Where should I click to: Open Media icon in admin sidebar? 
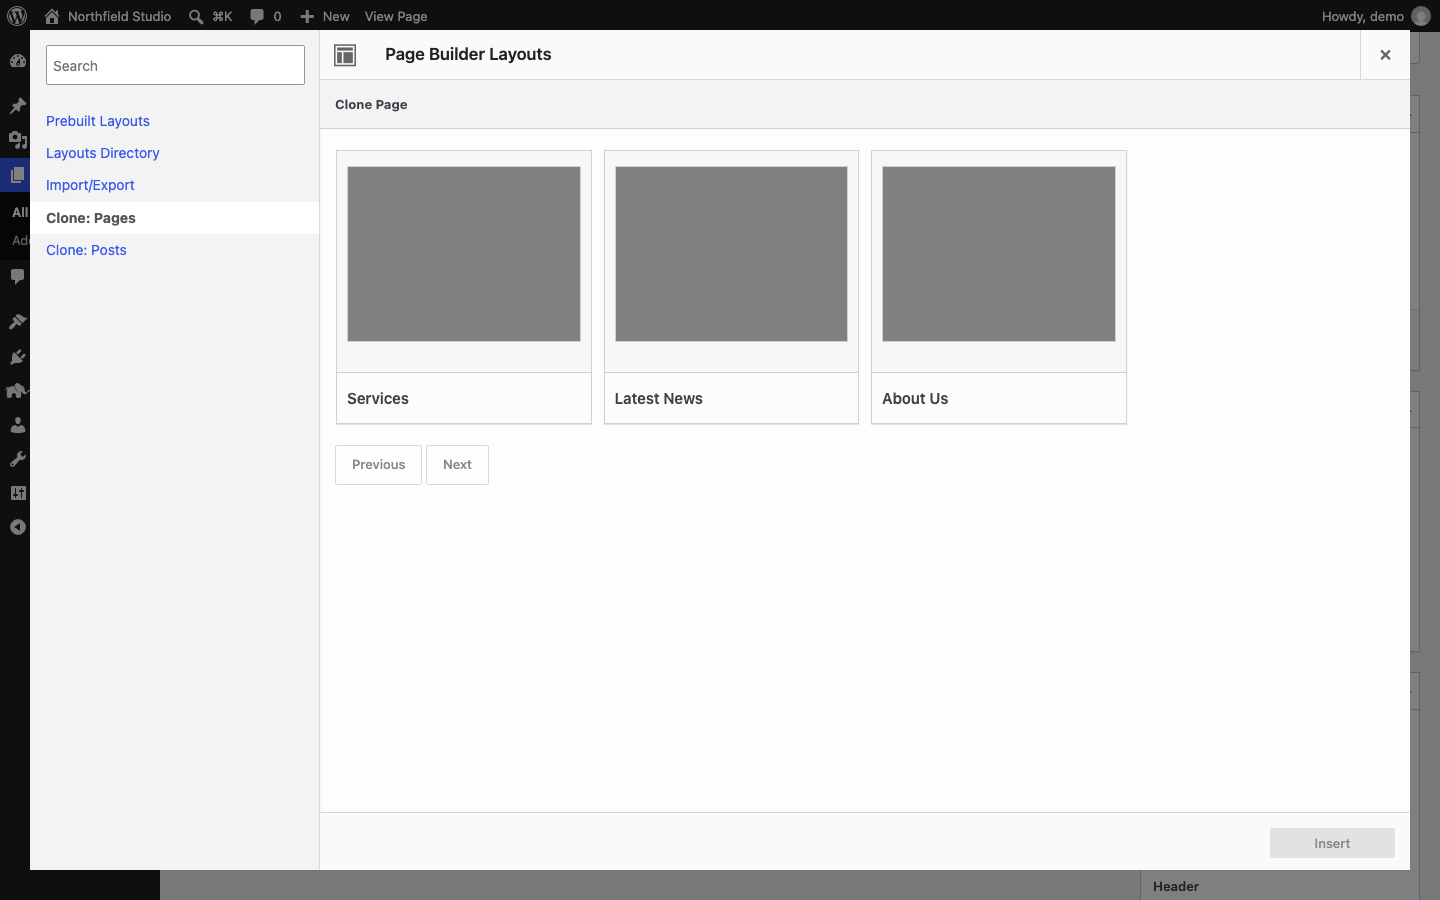point(17,140)
